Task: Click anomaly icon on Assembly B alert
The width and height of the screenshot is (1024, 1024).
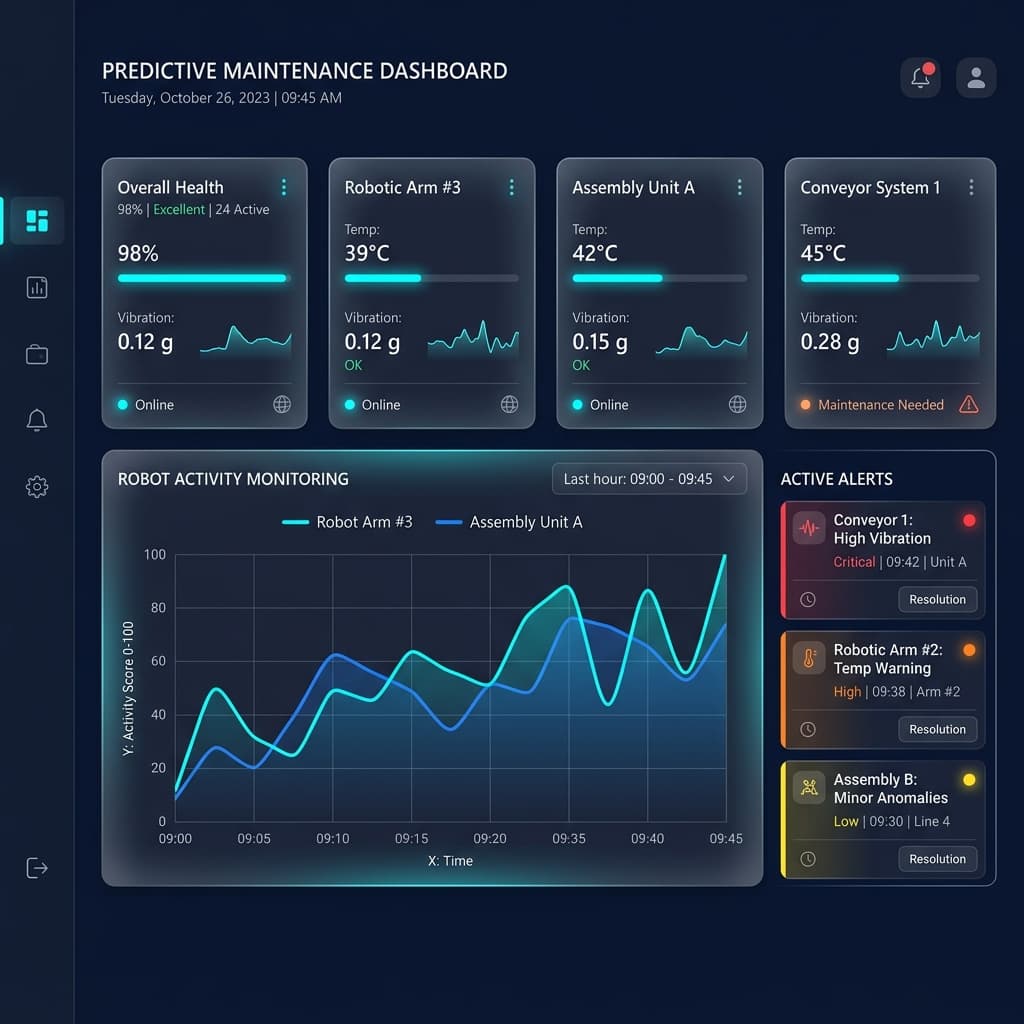Action: pos(809,787)
